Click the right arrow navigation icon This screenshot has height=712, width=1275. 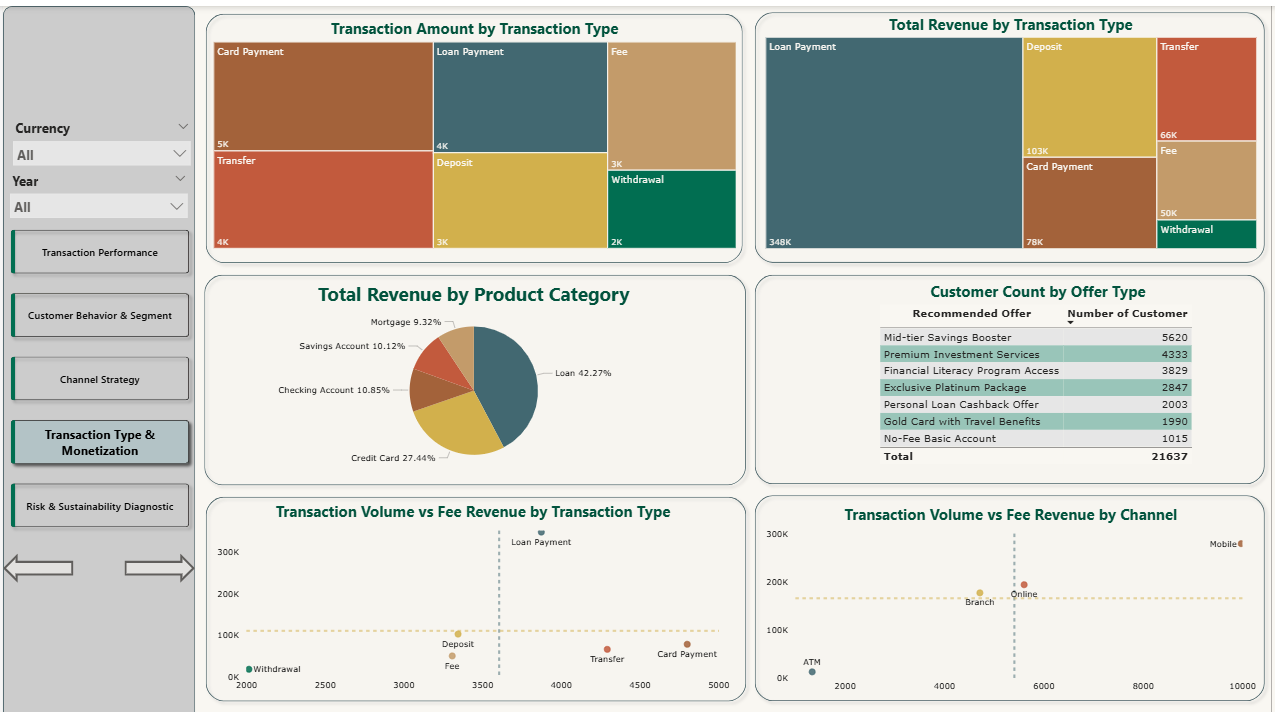pyautogui.click(x=159, y=568)
